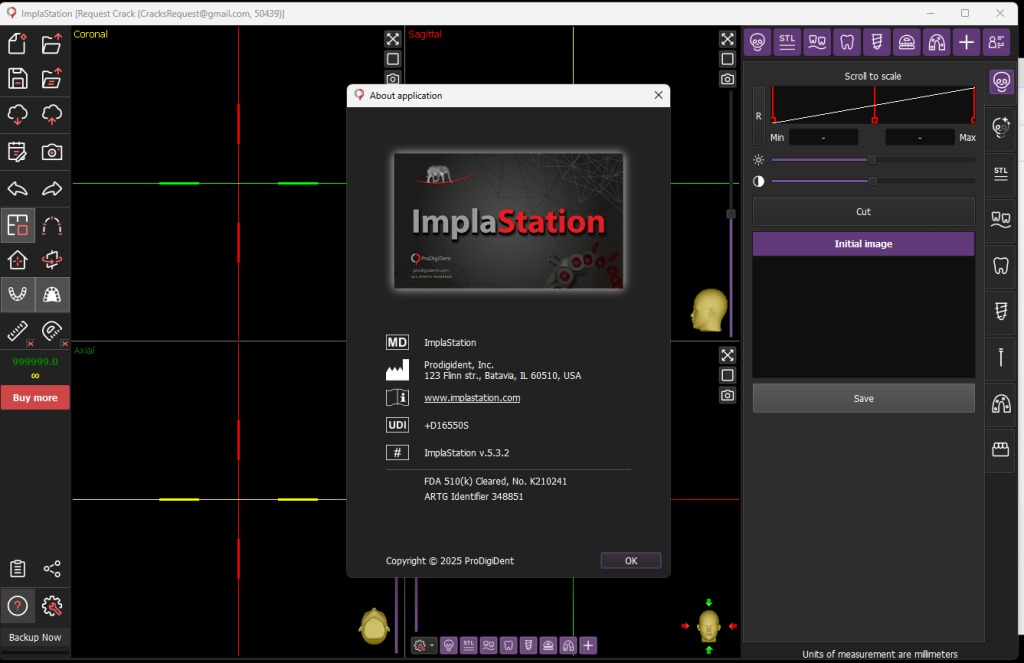Select the ruler measurement tool
The height and width of the screenshot is (663, 1024).
[x=17, y=330]
